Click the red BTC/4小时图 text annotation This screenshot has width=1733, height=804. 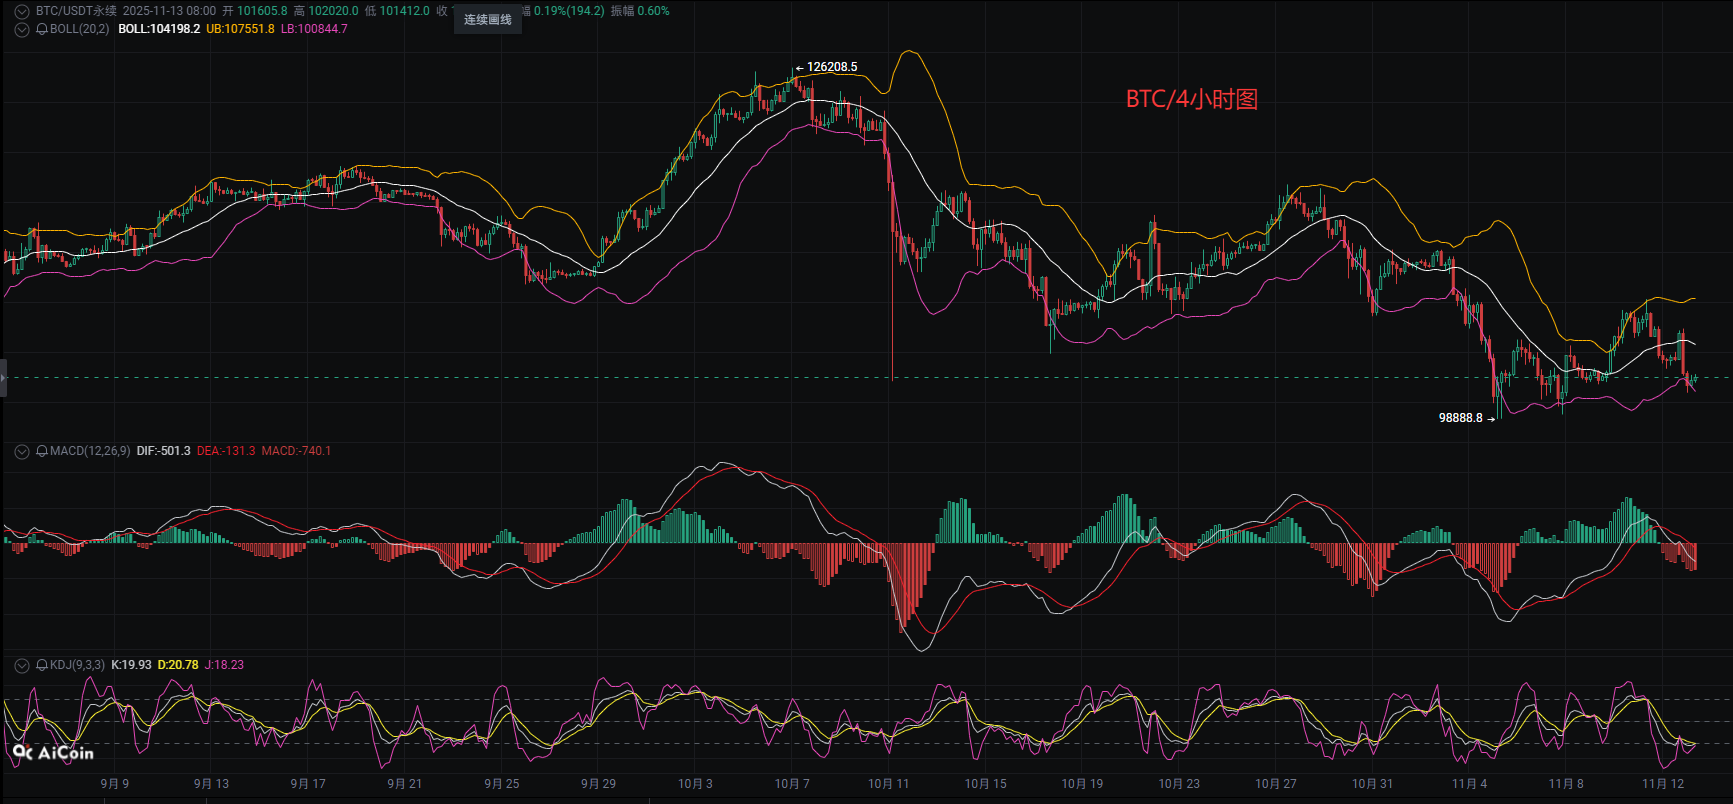tap(1191, 99)
